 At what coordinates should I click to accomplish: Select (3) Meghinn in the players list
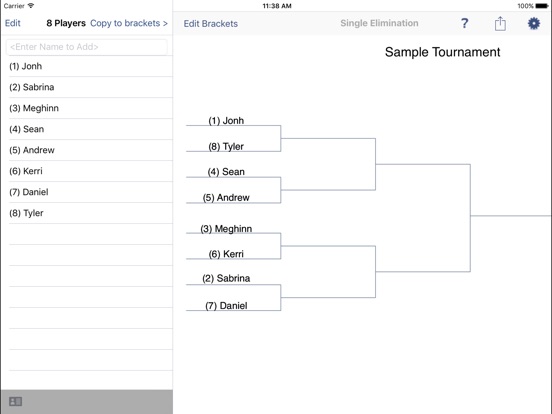[91, 108]
